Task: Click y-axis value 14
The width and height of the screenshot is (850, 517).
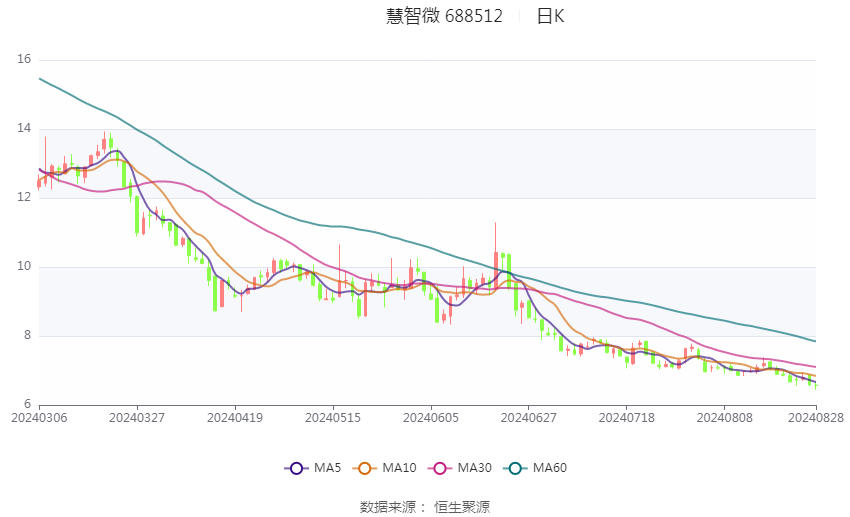Action: click(x=24, y=128)
